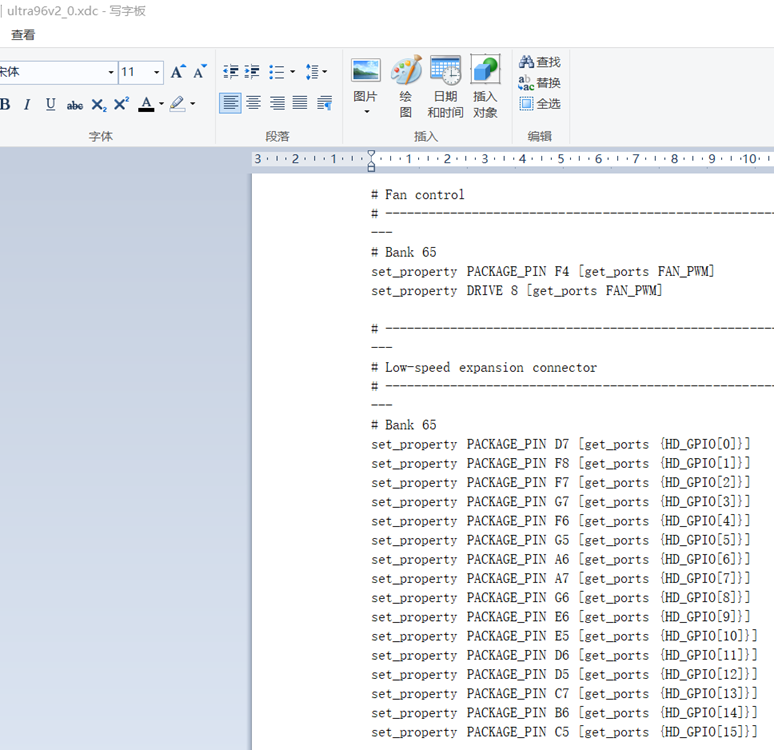Viewport: 774px width, 750px height.
Task: Toggle underline formatting
Action: [x=50, y=104]
